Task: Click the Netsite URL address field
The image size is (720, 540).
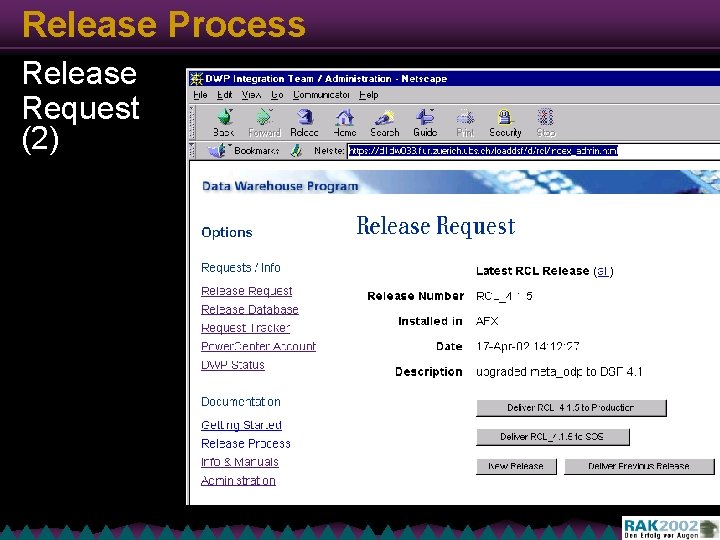Action: 533,151
